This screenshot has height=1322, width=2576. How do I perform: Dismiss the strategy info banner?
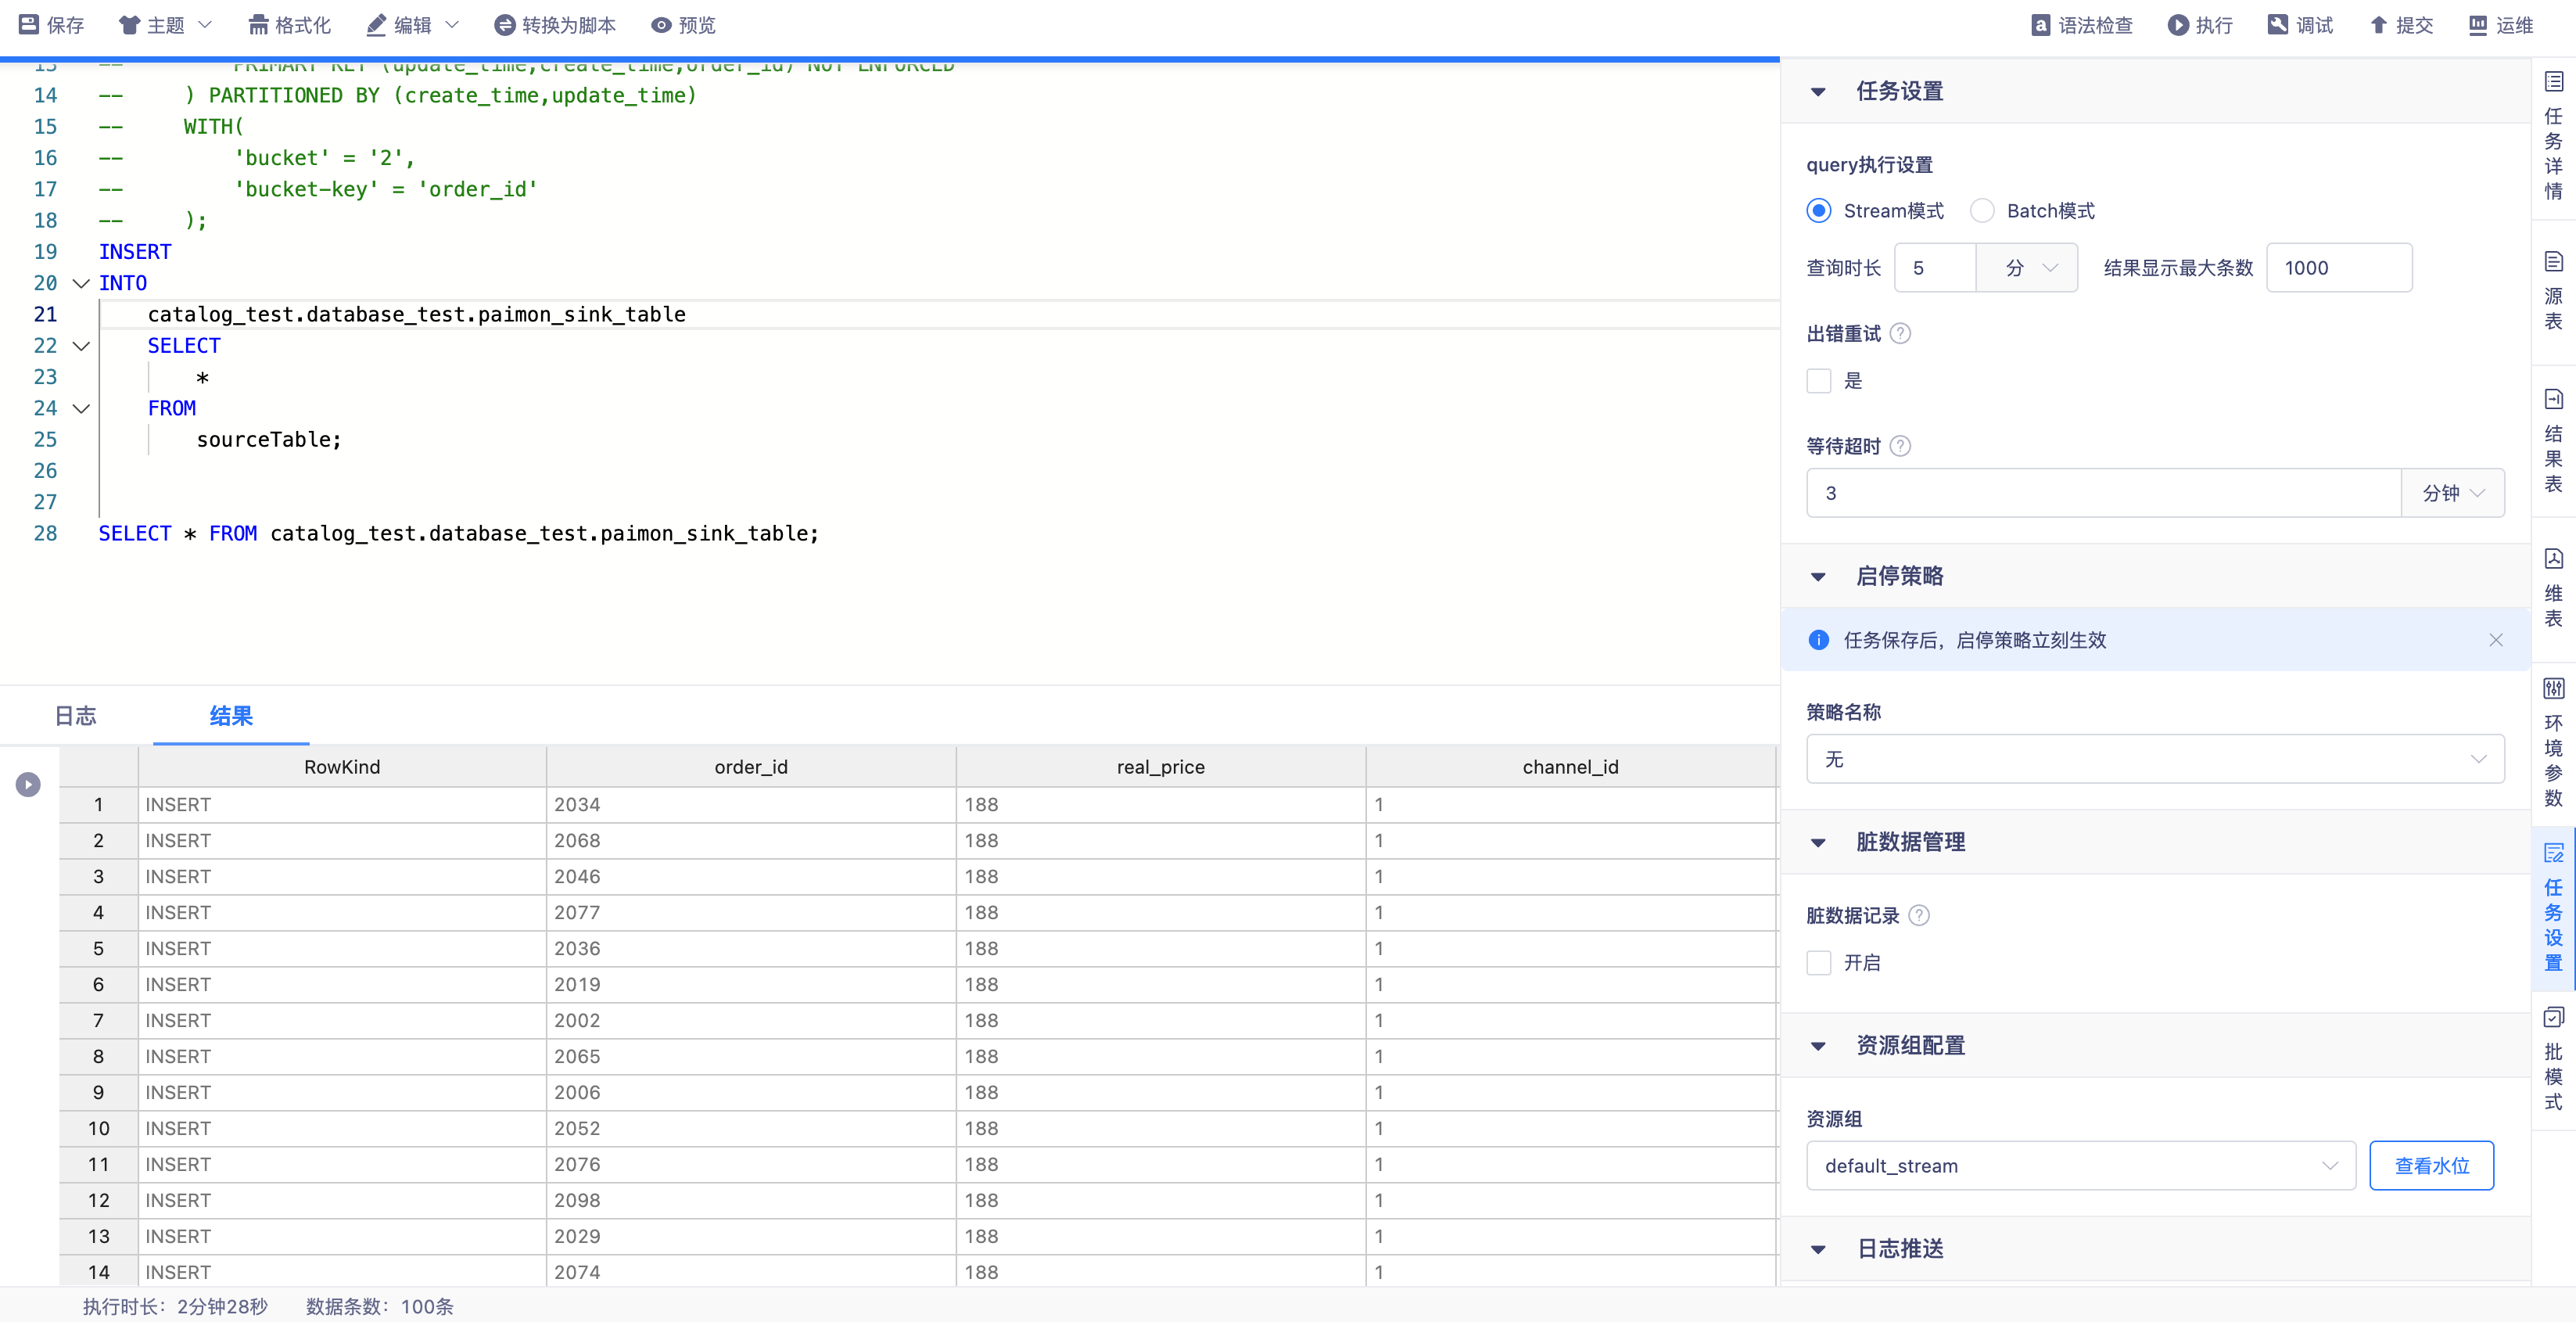tap(2496, 640)
